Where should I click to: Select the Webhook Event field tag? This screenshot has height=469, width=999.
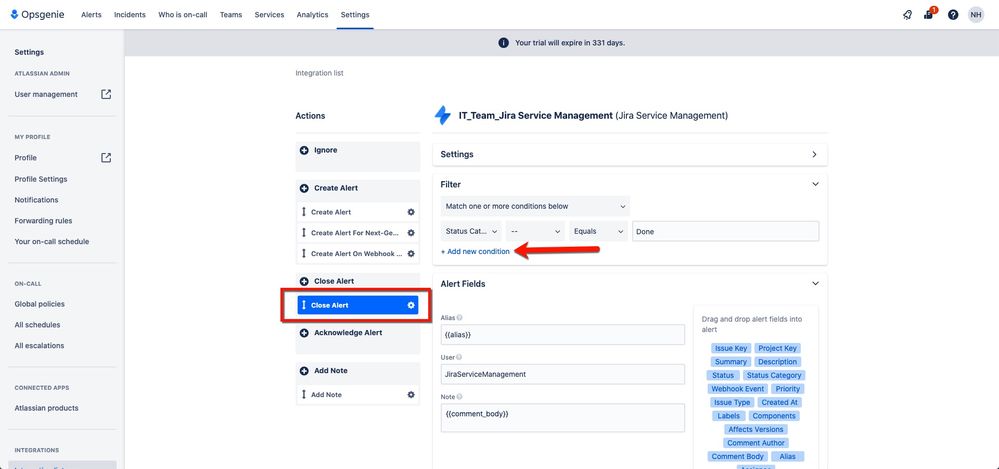point(737,389)
